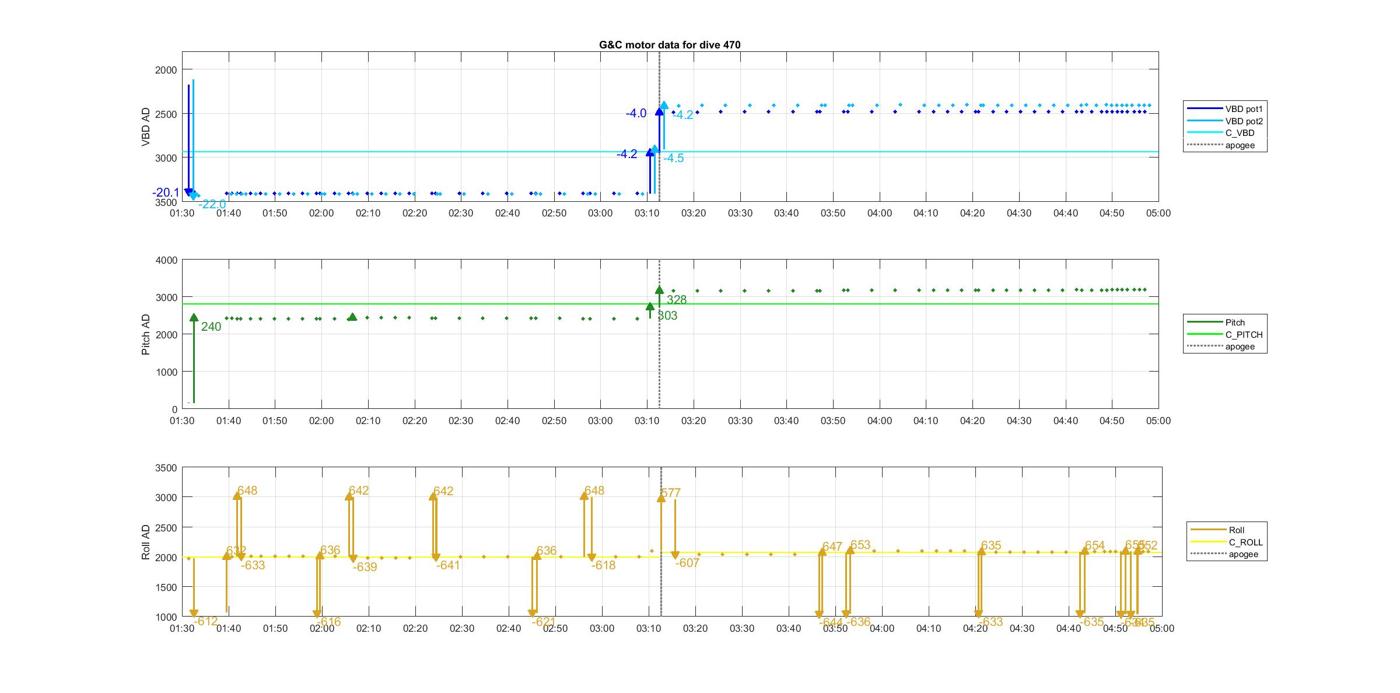Click the 'VBD AD' y-axis label
This screenshot has width=1400, height=693.
tap(146, 129)
